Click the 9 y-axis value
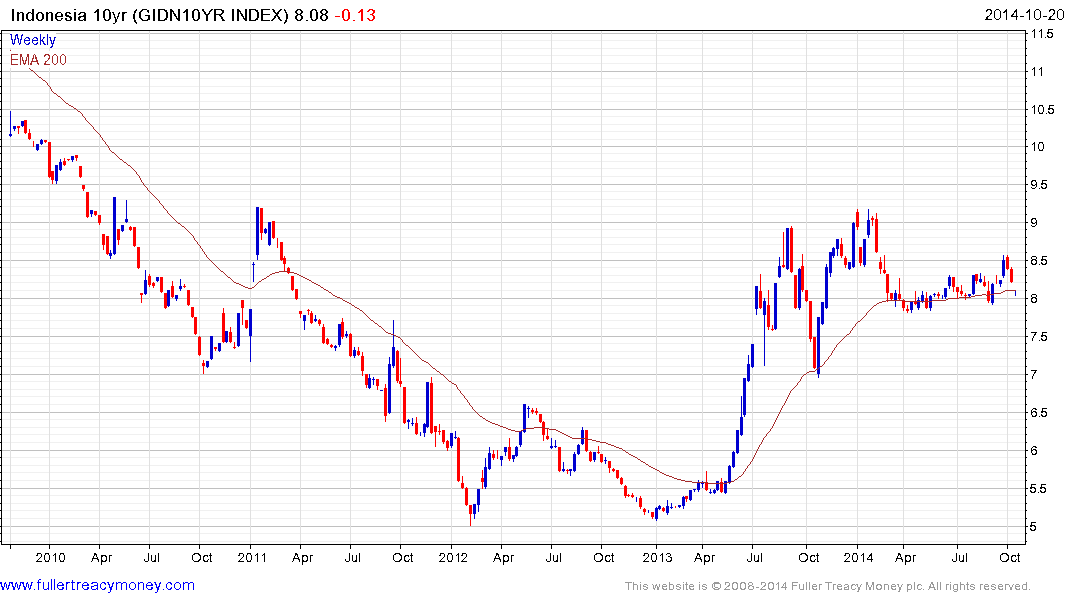This screenshot has width=1075, height=600. 1035,223
